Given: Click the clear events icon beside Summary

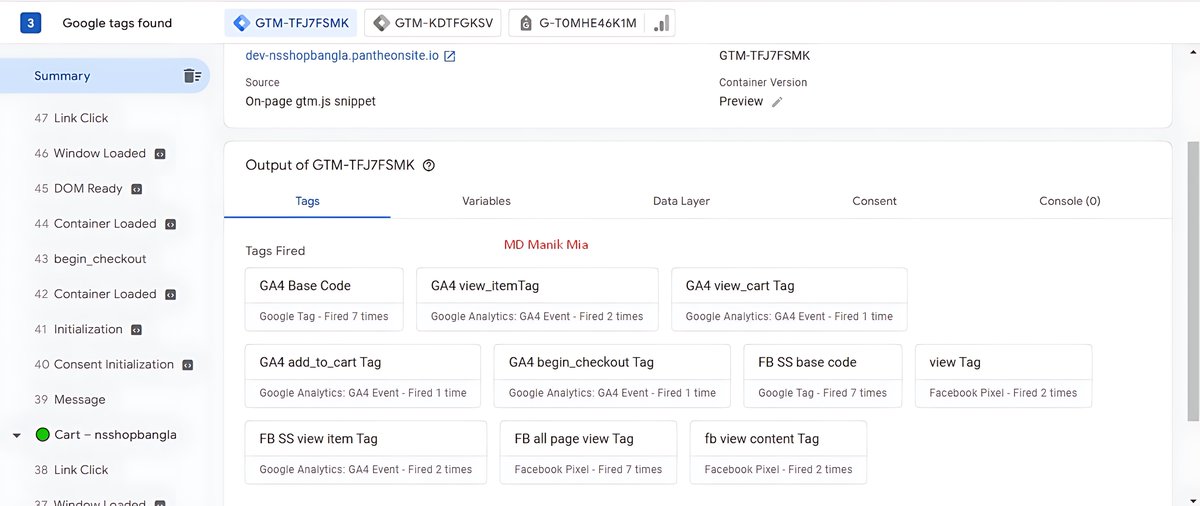Looking at the screenshot, I should pyautogui.click(x=192, y=76).
